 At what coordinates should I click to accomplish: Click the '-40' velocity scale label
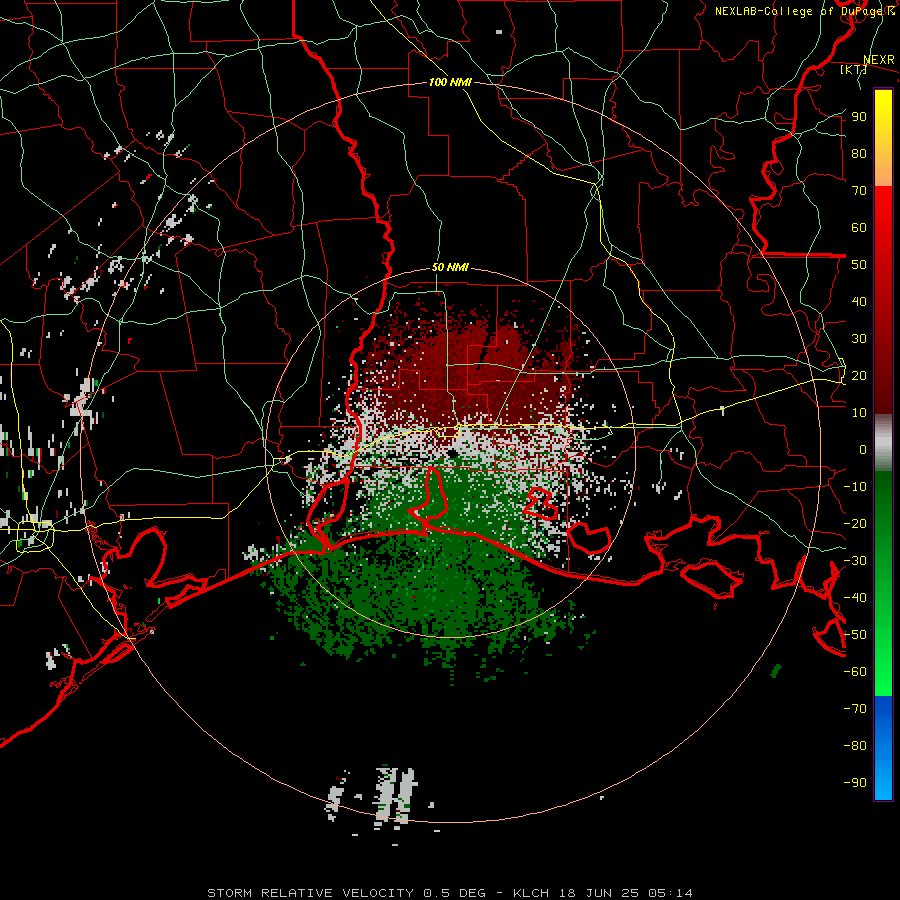[x=855, y=598]
